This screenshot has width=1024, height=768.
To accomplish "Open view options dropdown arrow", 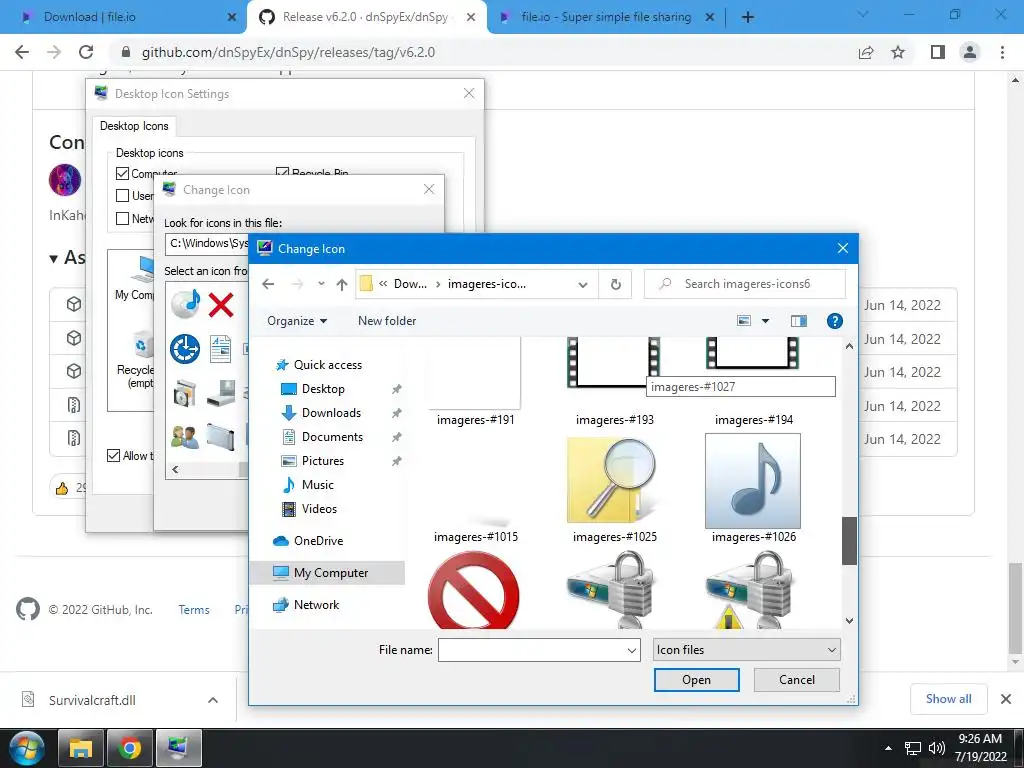I will [x=765, y=321].
